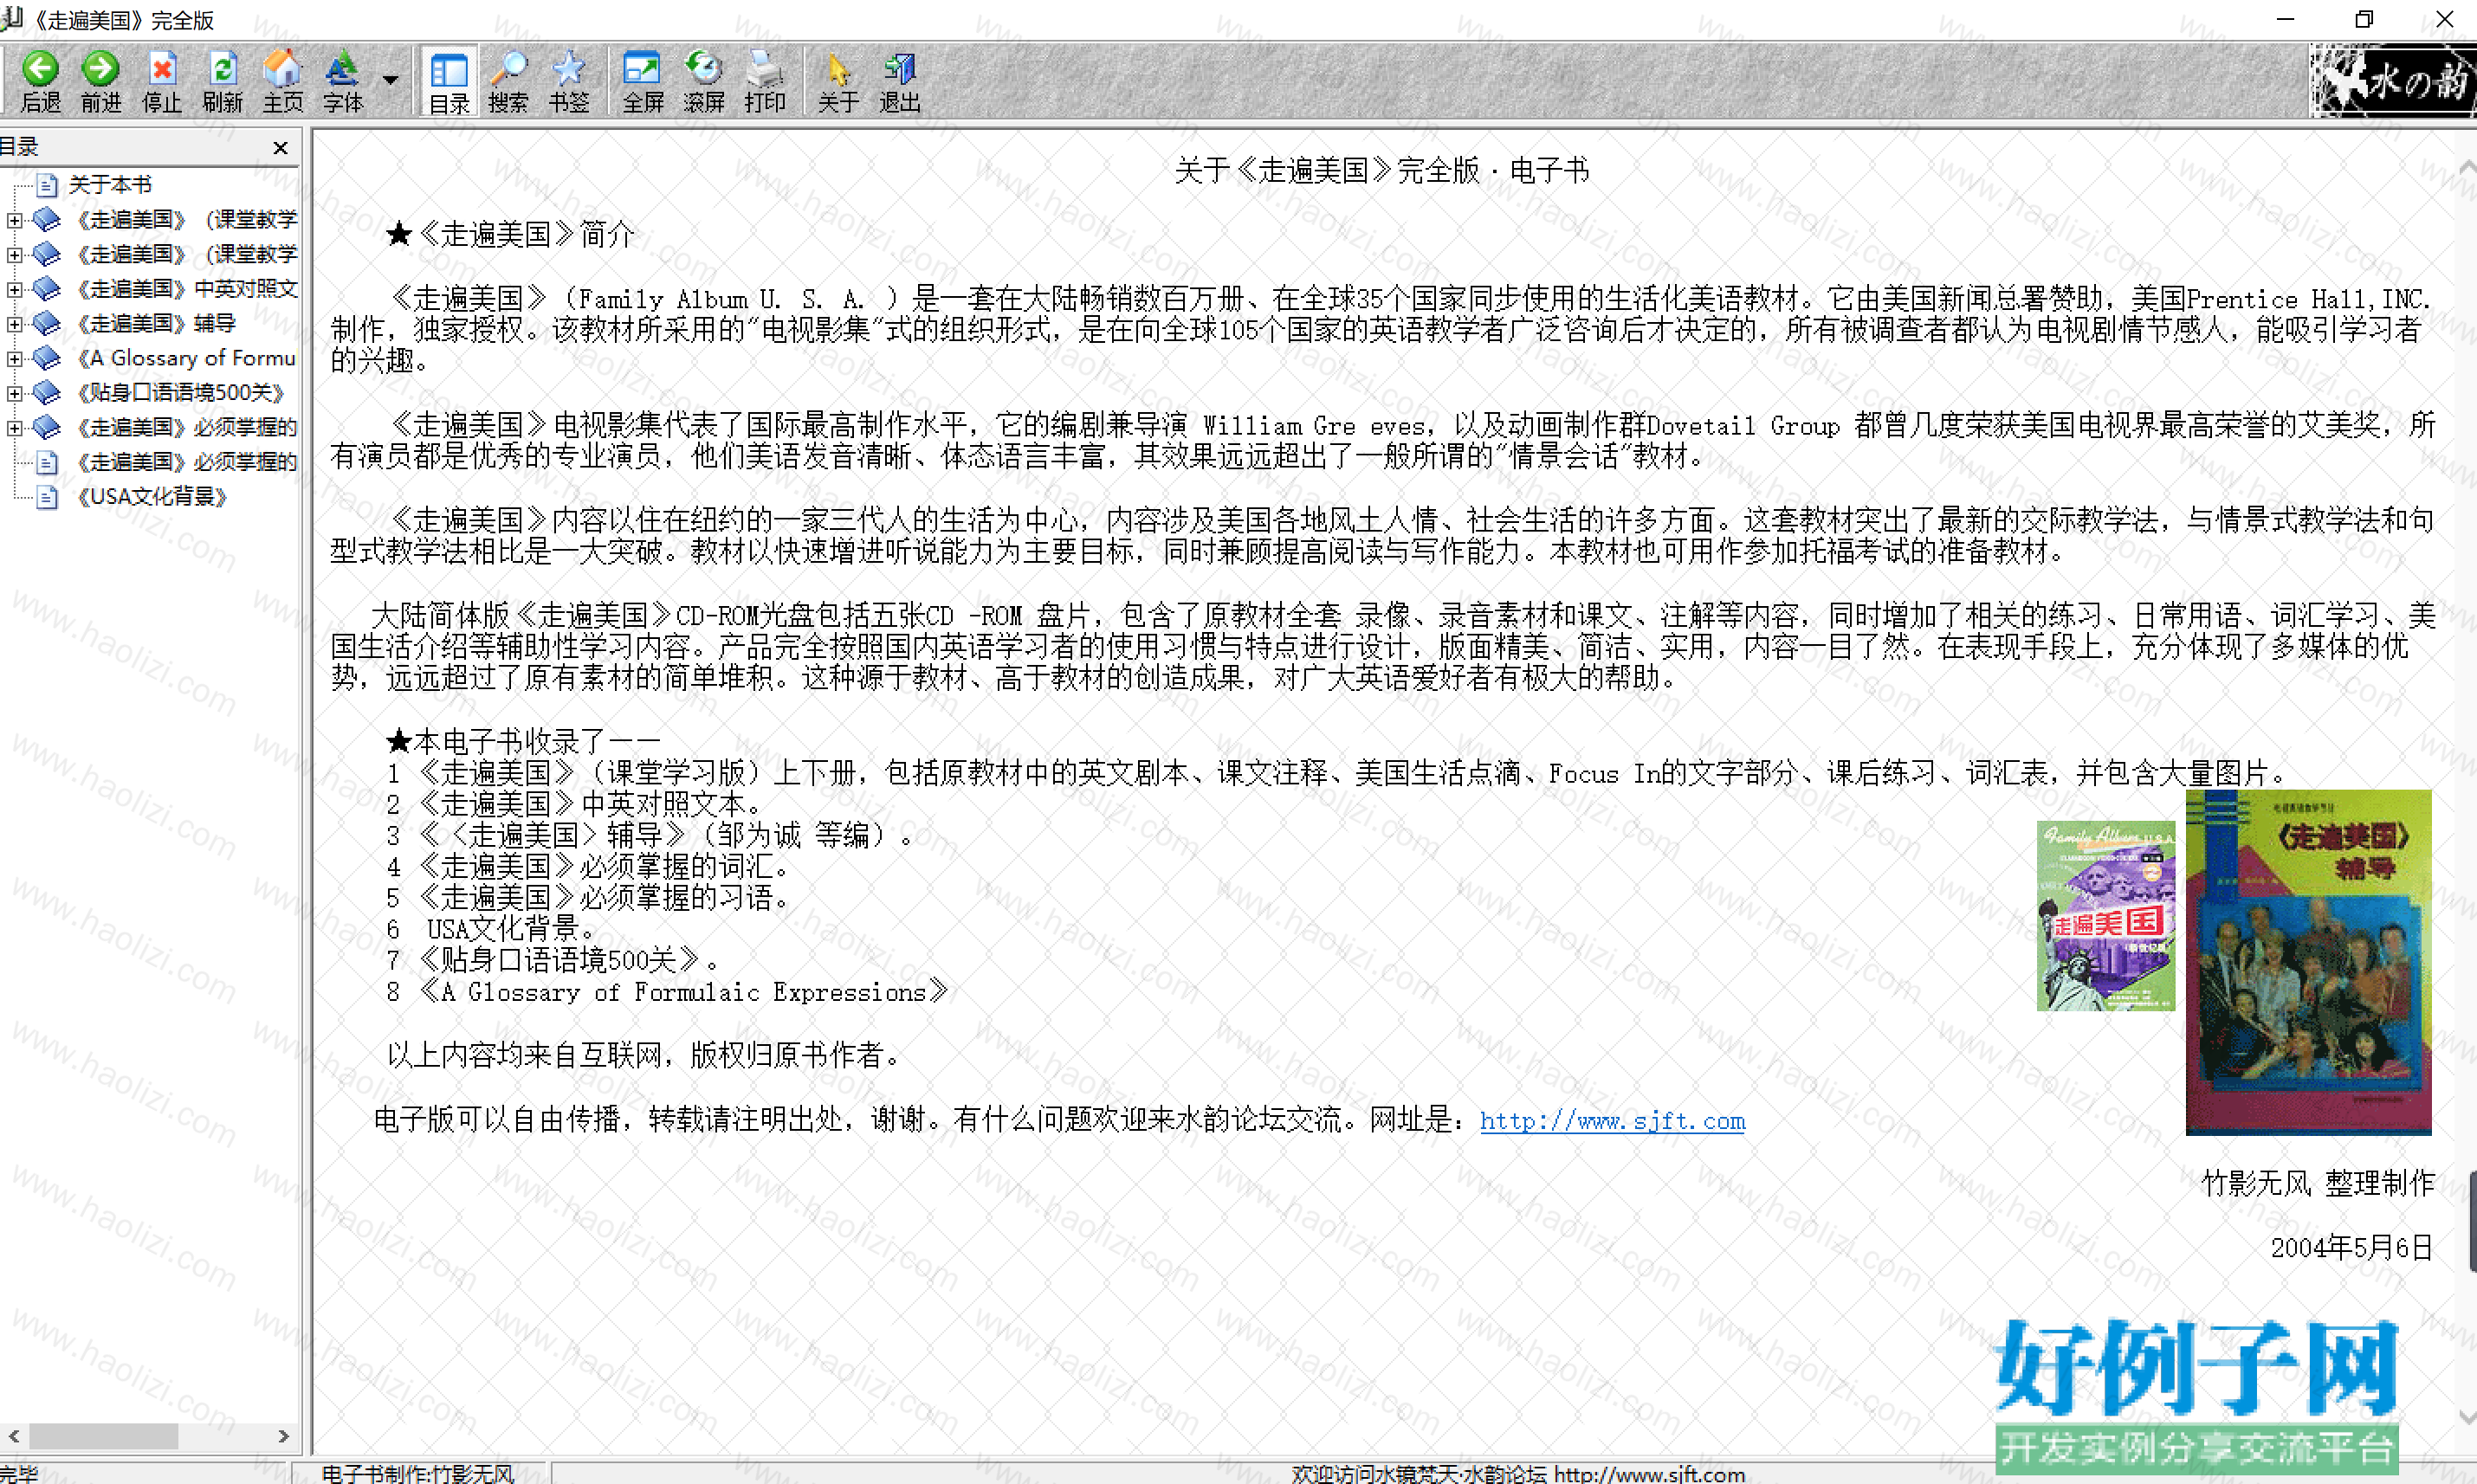Open the 搜索 (Search) tool
This screenshot has width=2477, height=1484.
click(509, 81)
